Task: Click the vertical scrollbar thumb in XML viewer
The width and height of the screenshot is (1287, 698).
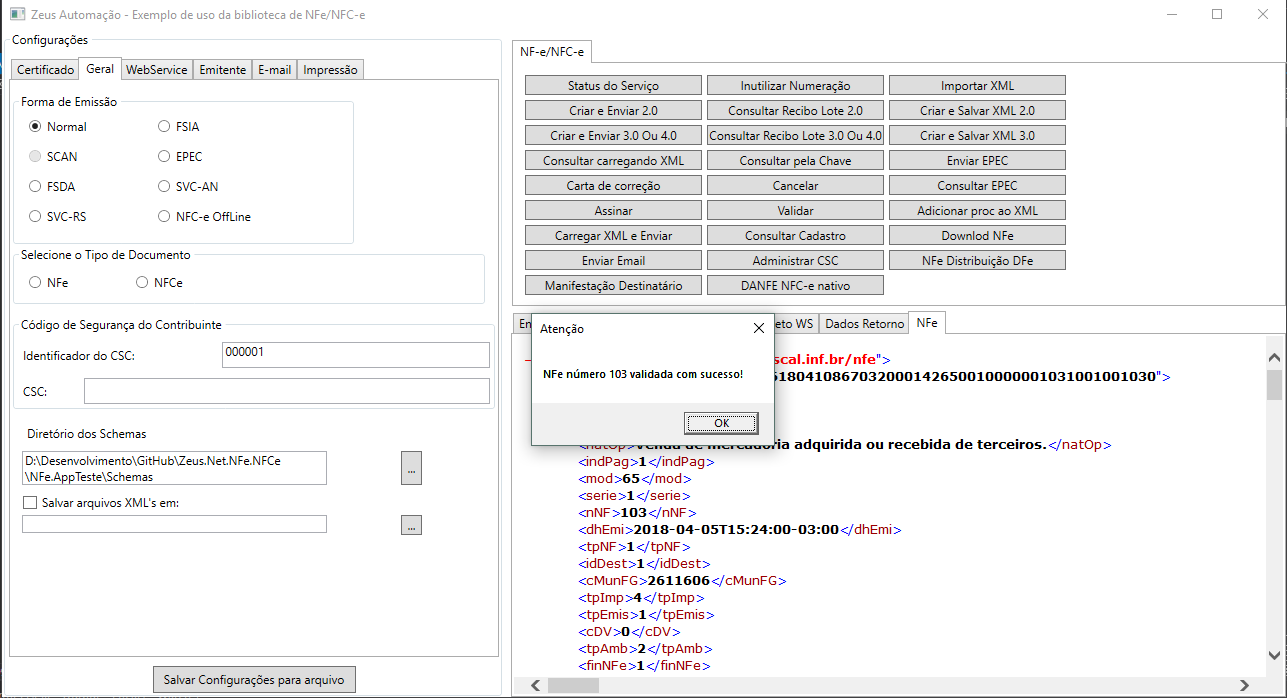Action: point(1274,385)
